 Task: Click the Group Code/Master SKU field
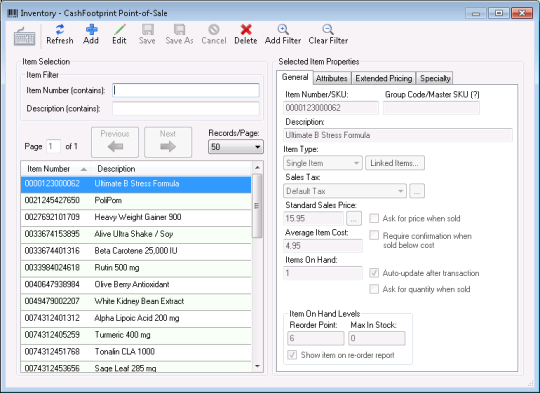[x=431, y=108]
